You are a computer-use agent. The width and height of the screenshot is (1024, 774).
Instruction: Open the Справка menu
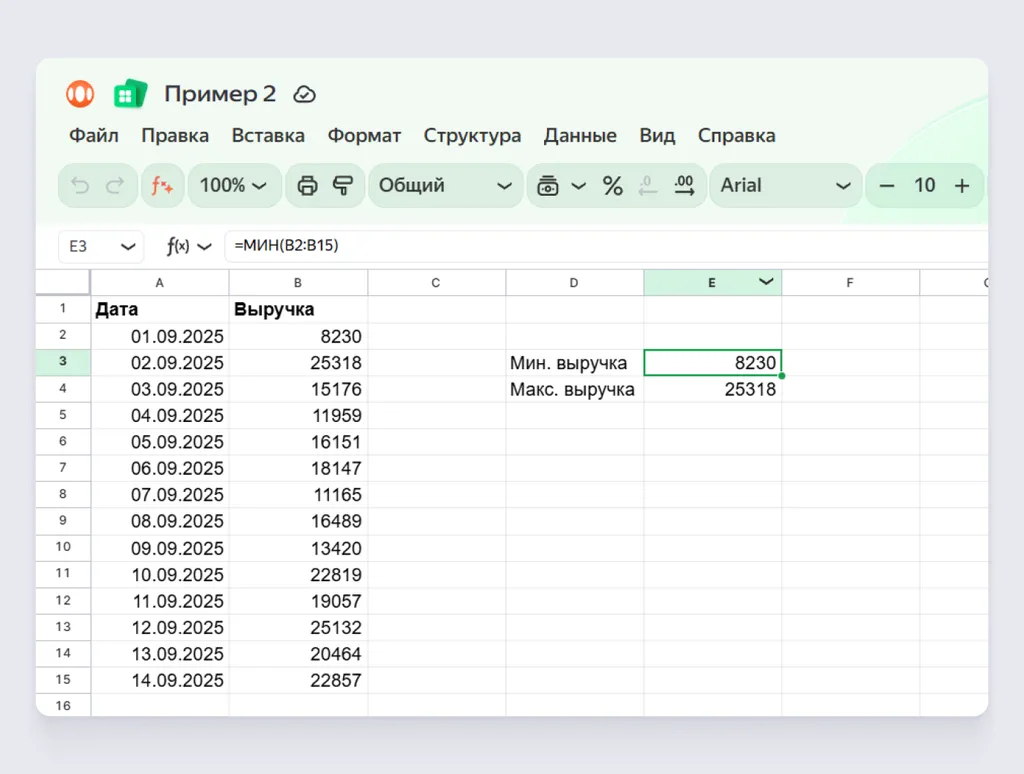(x=737, y=136)
